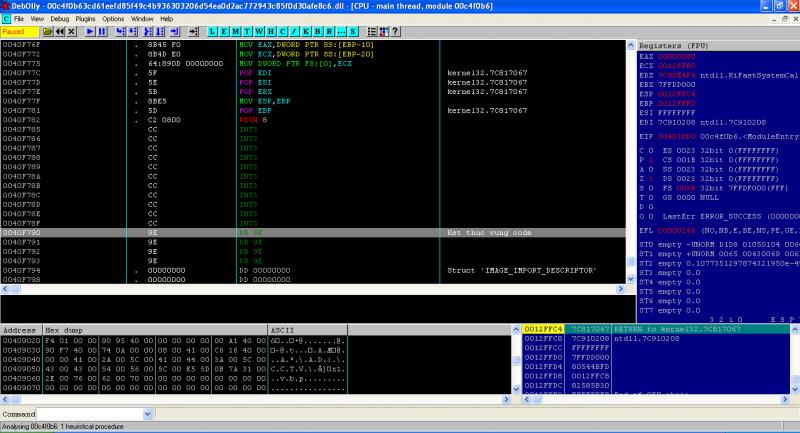This screenshot has height=433, width=800.
Task: Expand the Command history dropdown arrow
Action: click(x=147, y=414)
